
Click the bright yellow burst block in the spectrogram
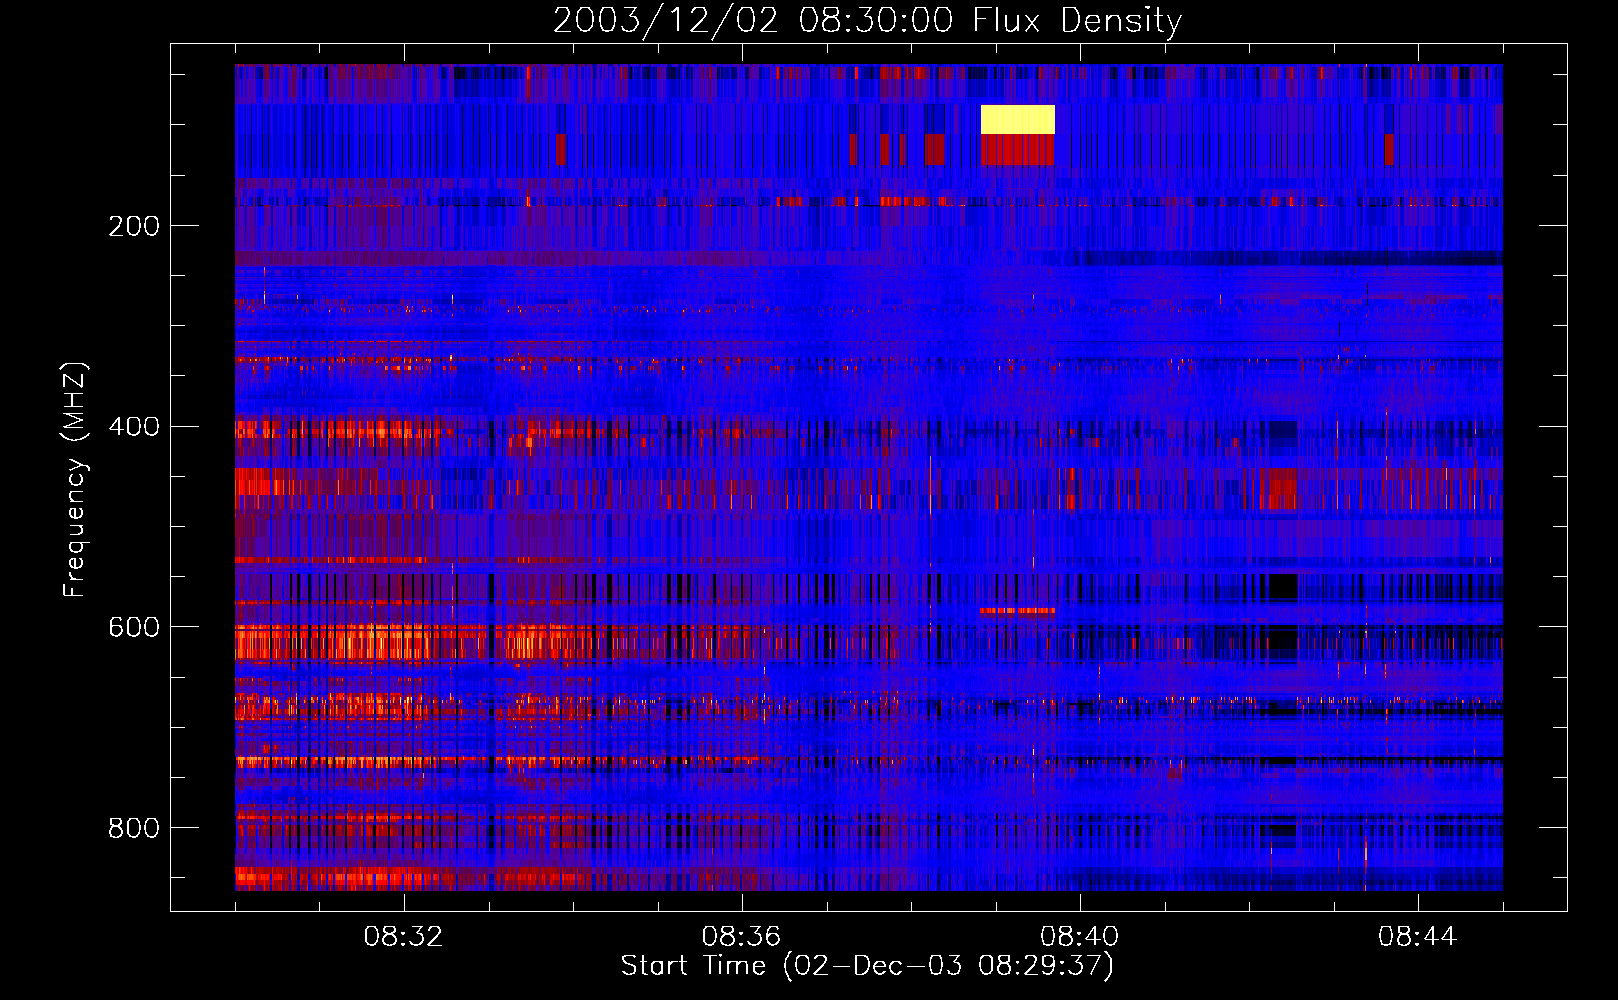tap(1017, 119)
